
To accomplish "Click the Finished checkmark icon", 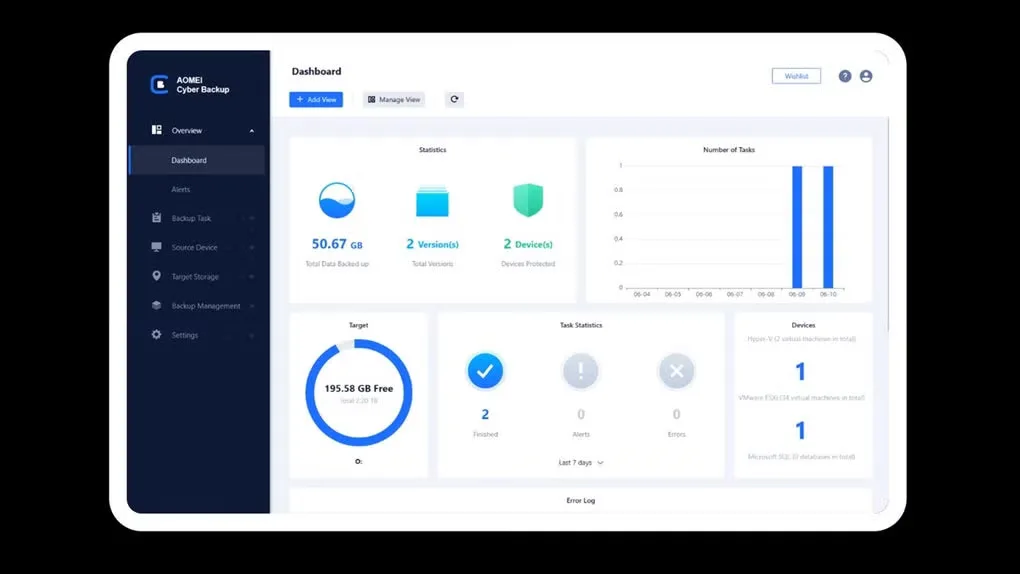I will tap(485, 371).
